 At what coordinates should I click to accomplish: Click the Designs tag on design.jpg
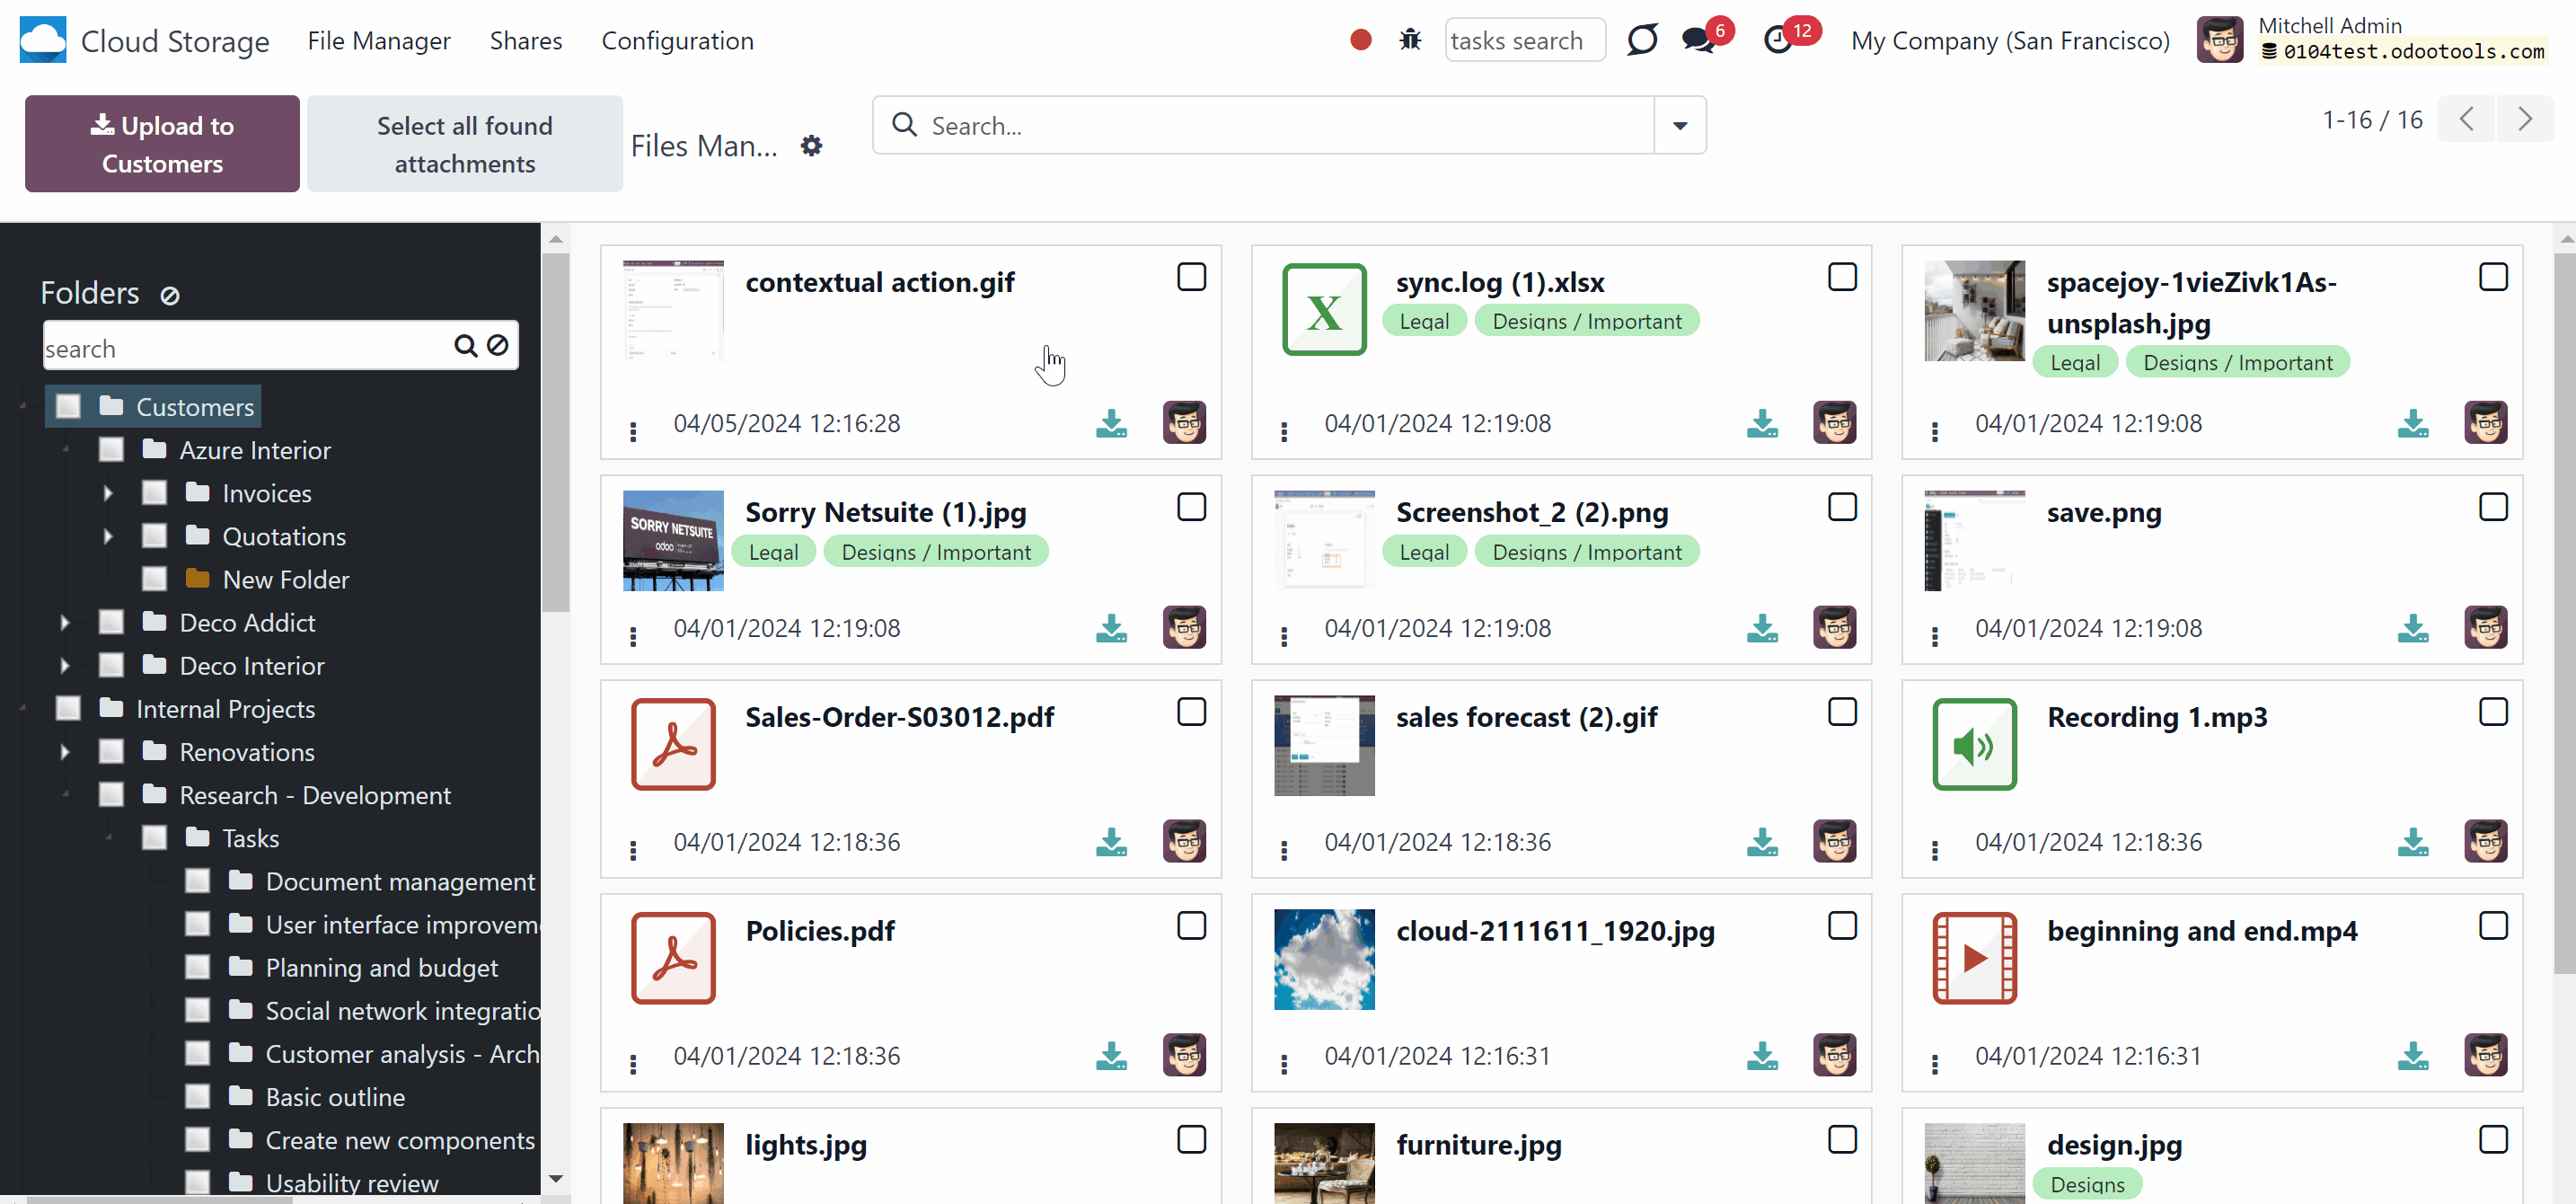point(2087,1184)
